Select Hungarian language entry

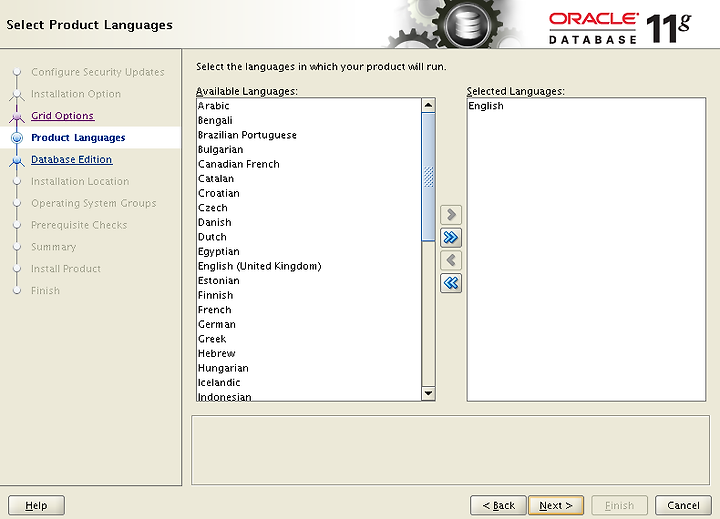[x=309, y=368]
